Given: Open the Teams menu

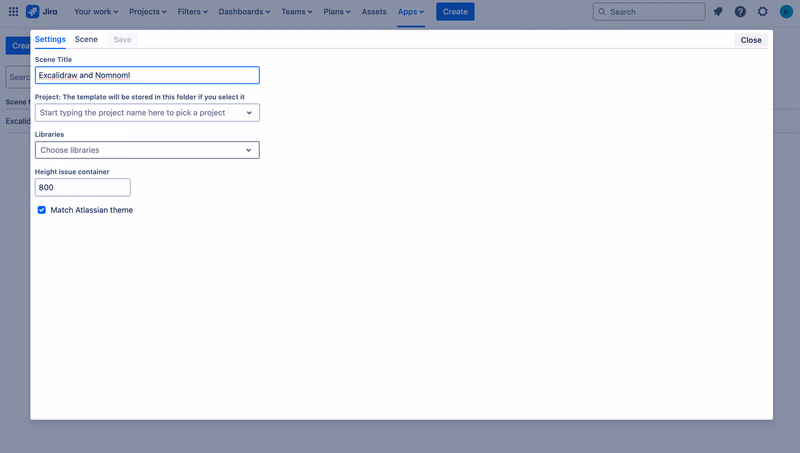Looking at the screenshot, I should pos(296,11).
